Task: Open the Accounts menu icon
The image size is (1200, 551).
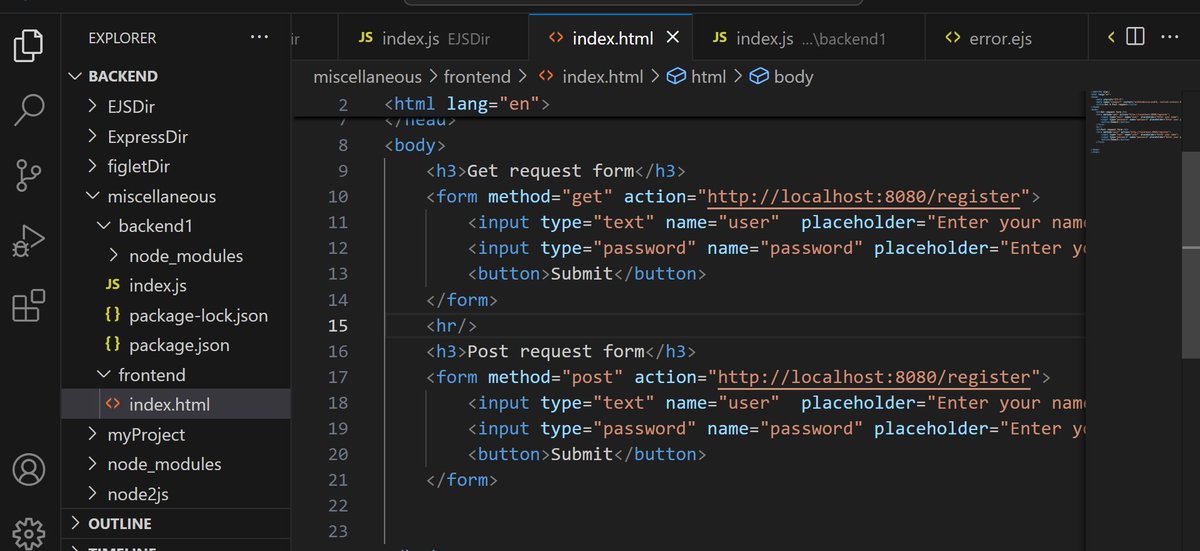Action: point(29,469)
